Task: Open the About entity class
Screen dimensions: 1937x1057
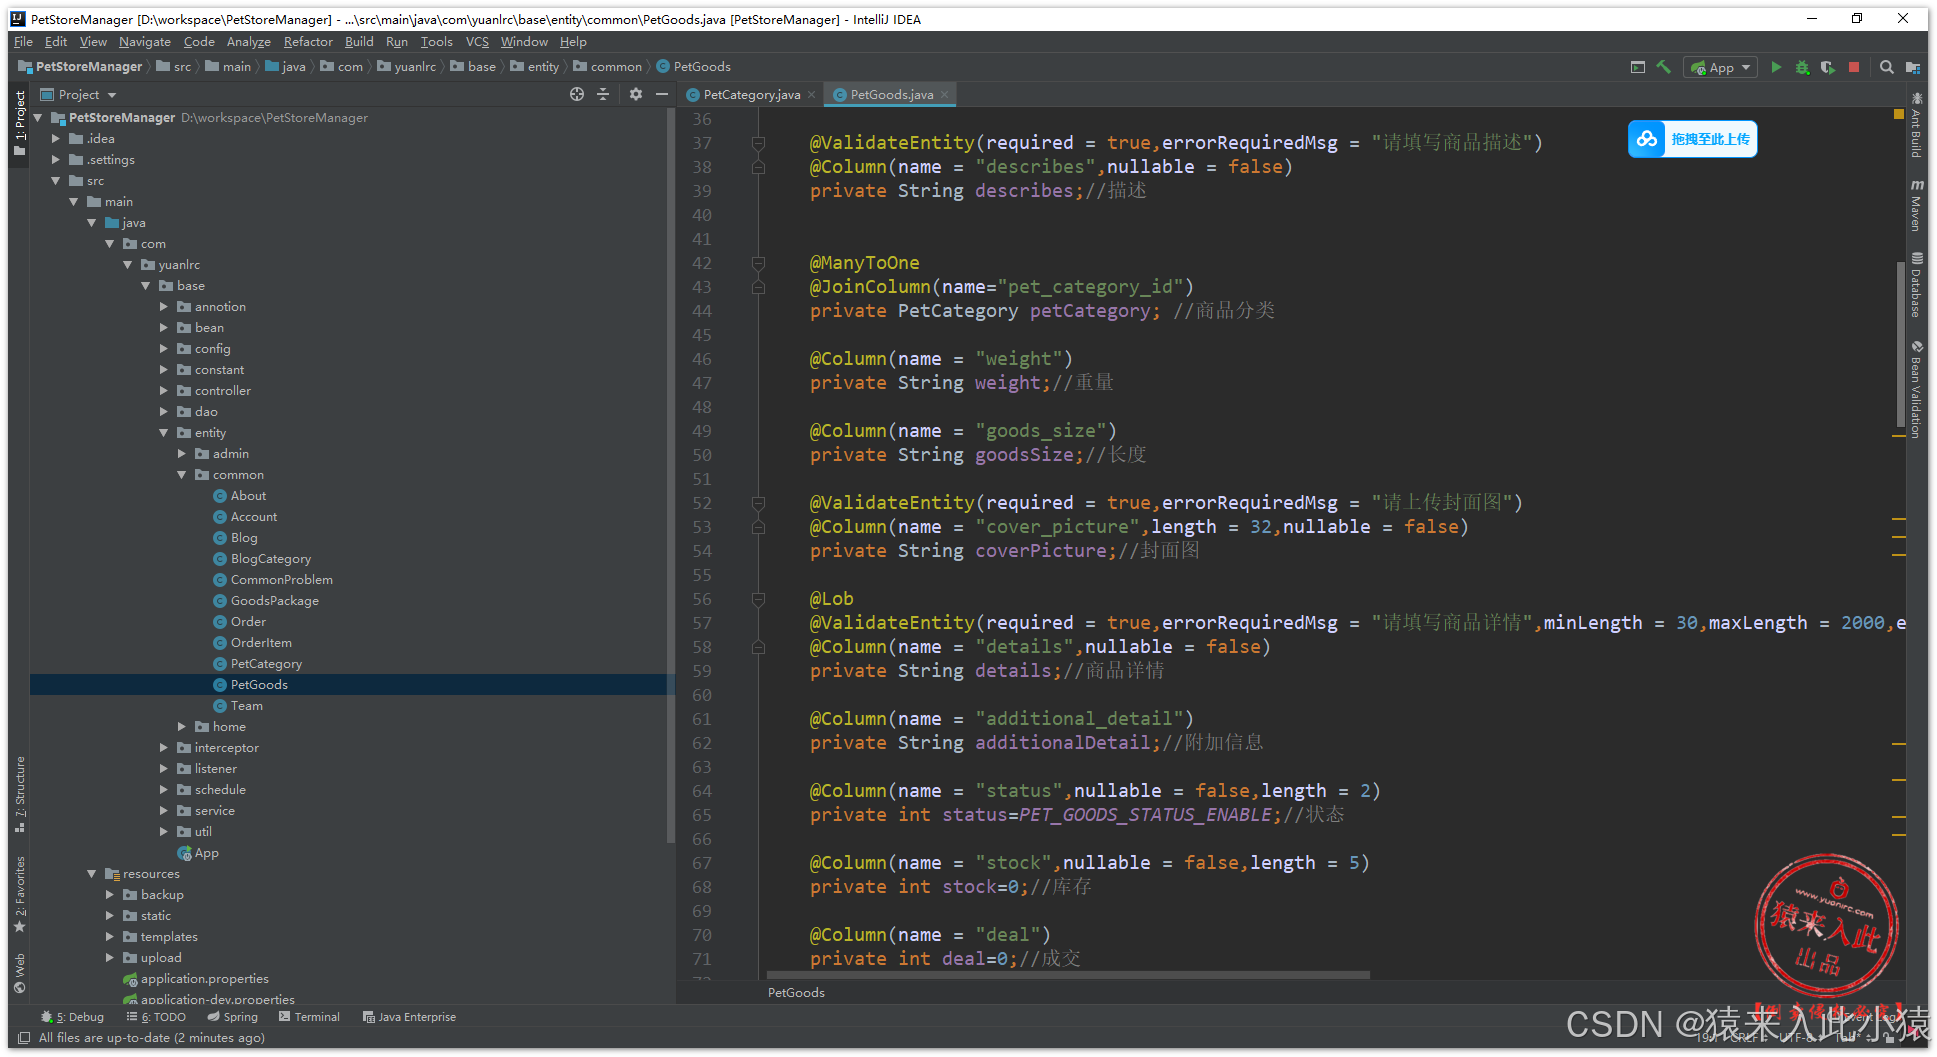Action: coord(248,496)
